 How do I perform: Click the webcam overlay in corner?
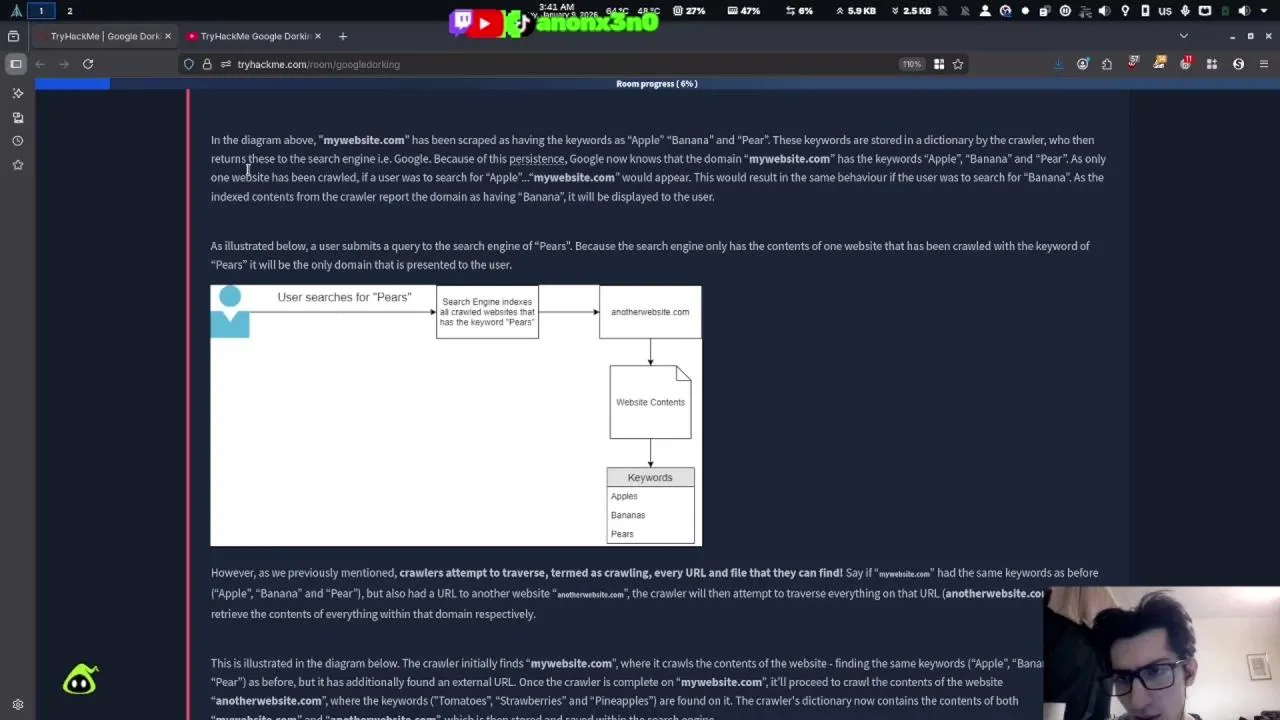(x=1161, y=653)
